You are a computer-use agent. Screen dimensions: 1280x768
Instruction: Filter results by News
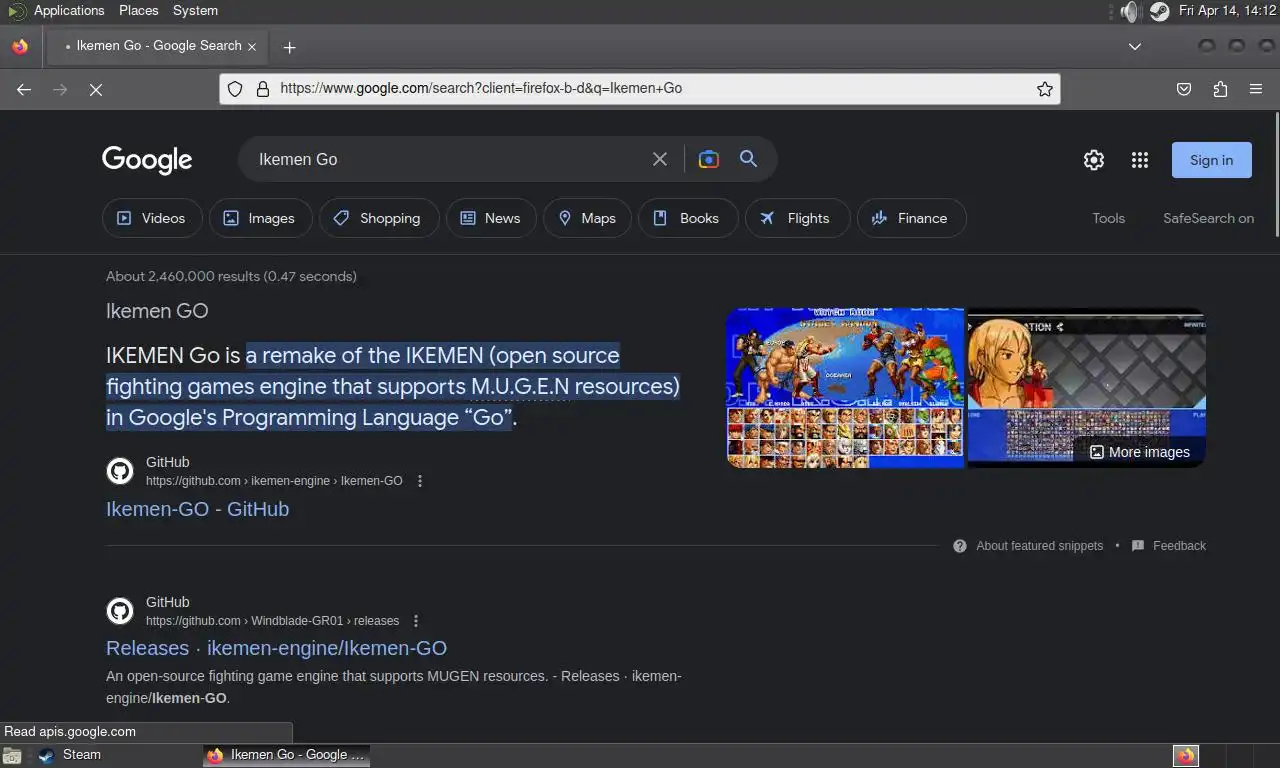pyautogui.click(x=491, y=218)
